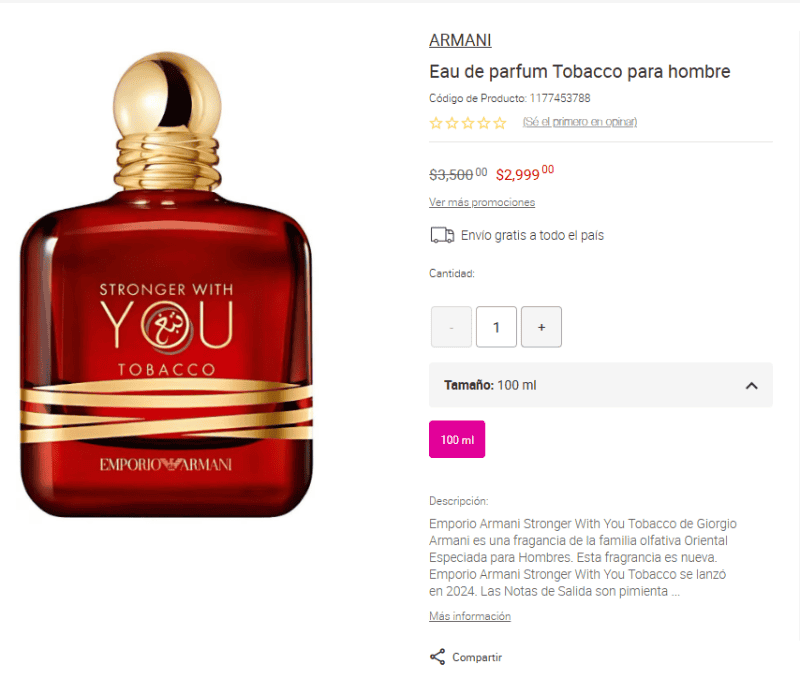
Task: Click Ver más promociones link
Action: click(482, 202)
